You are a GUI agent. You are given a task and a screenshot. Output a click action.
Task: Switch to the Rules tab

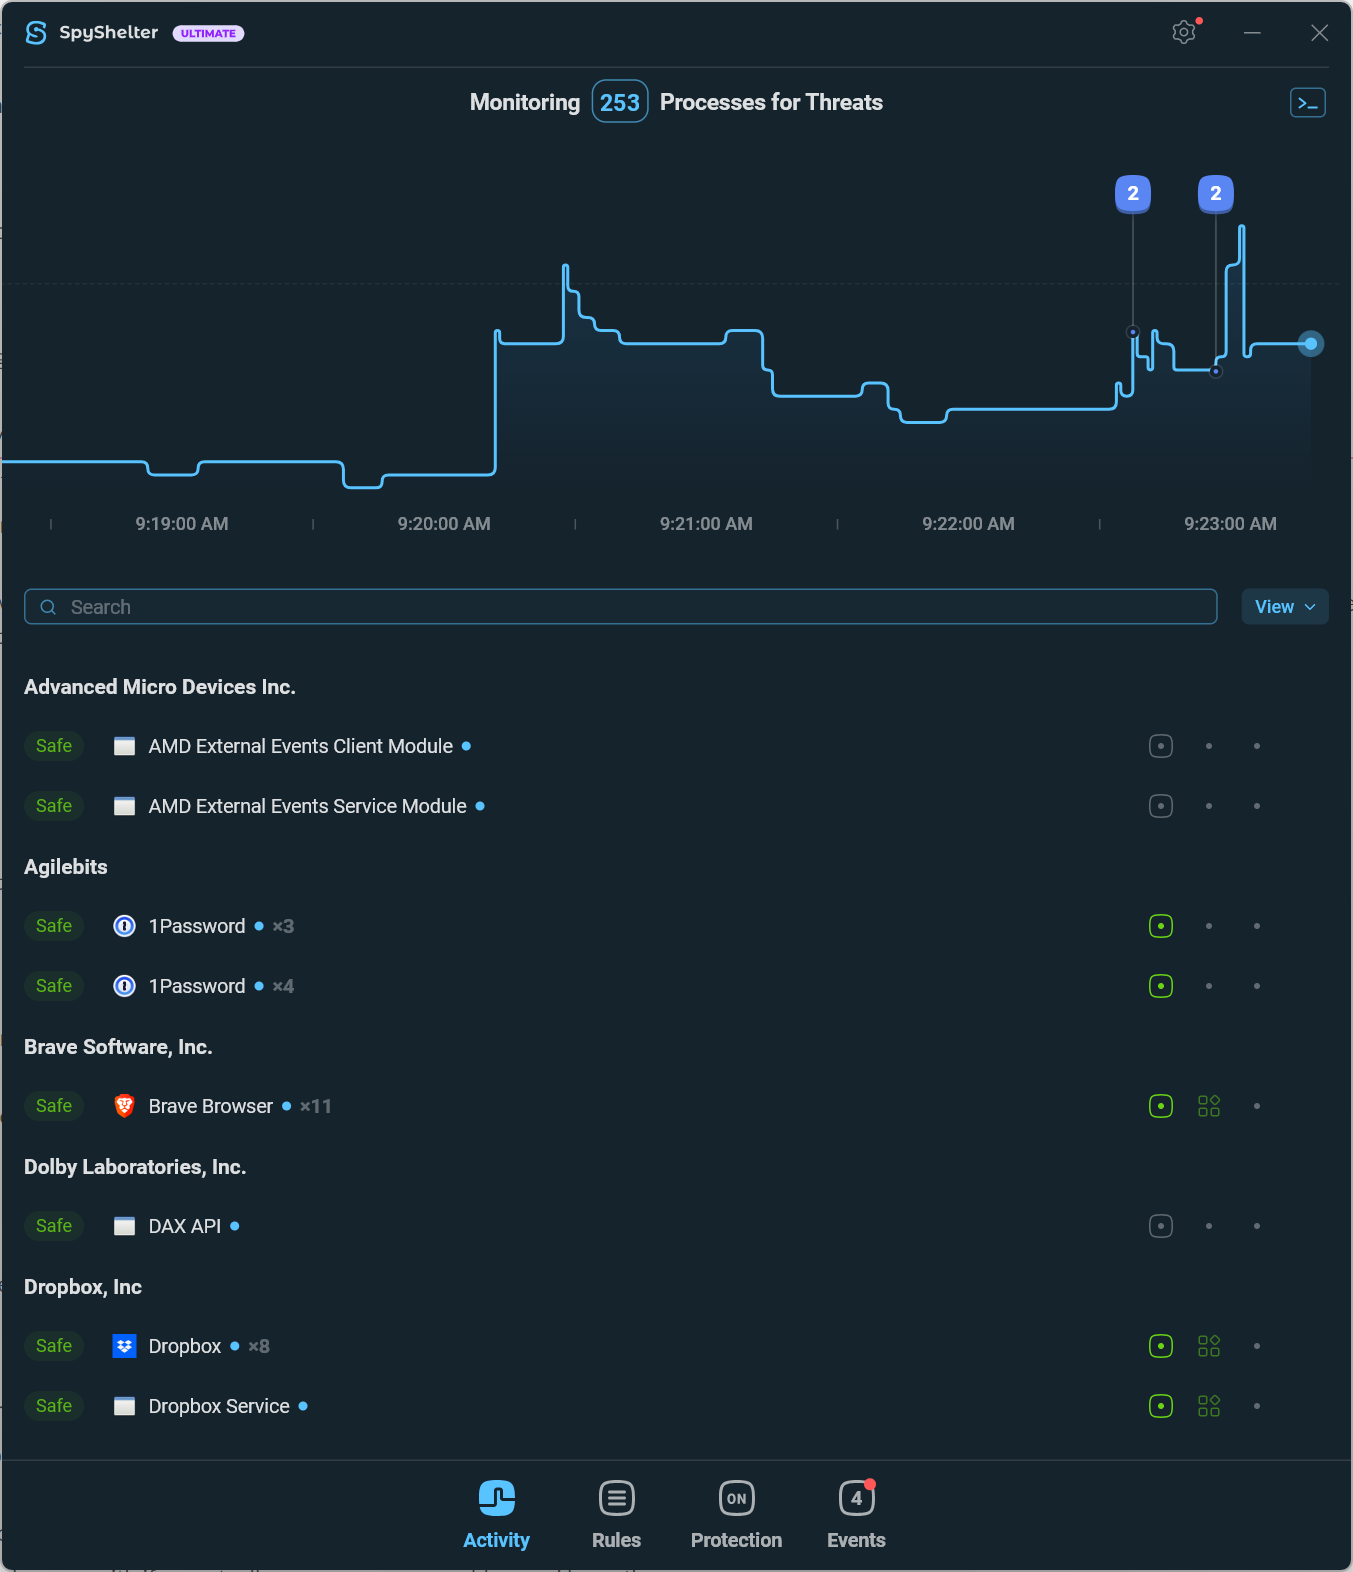[x=616, y=1516]
